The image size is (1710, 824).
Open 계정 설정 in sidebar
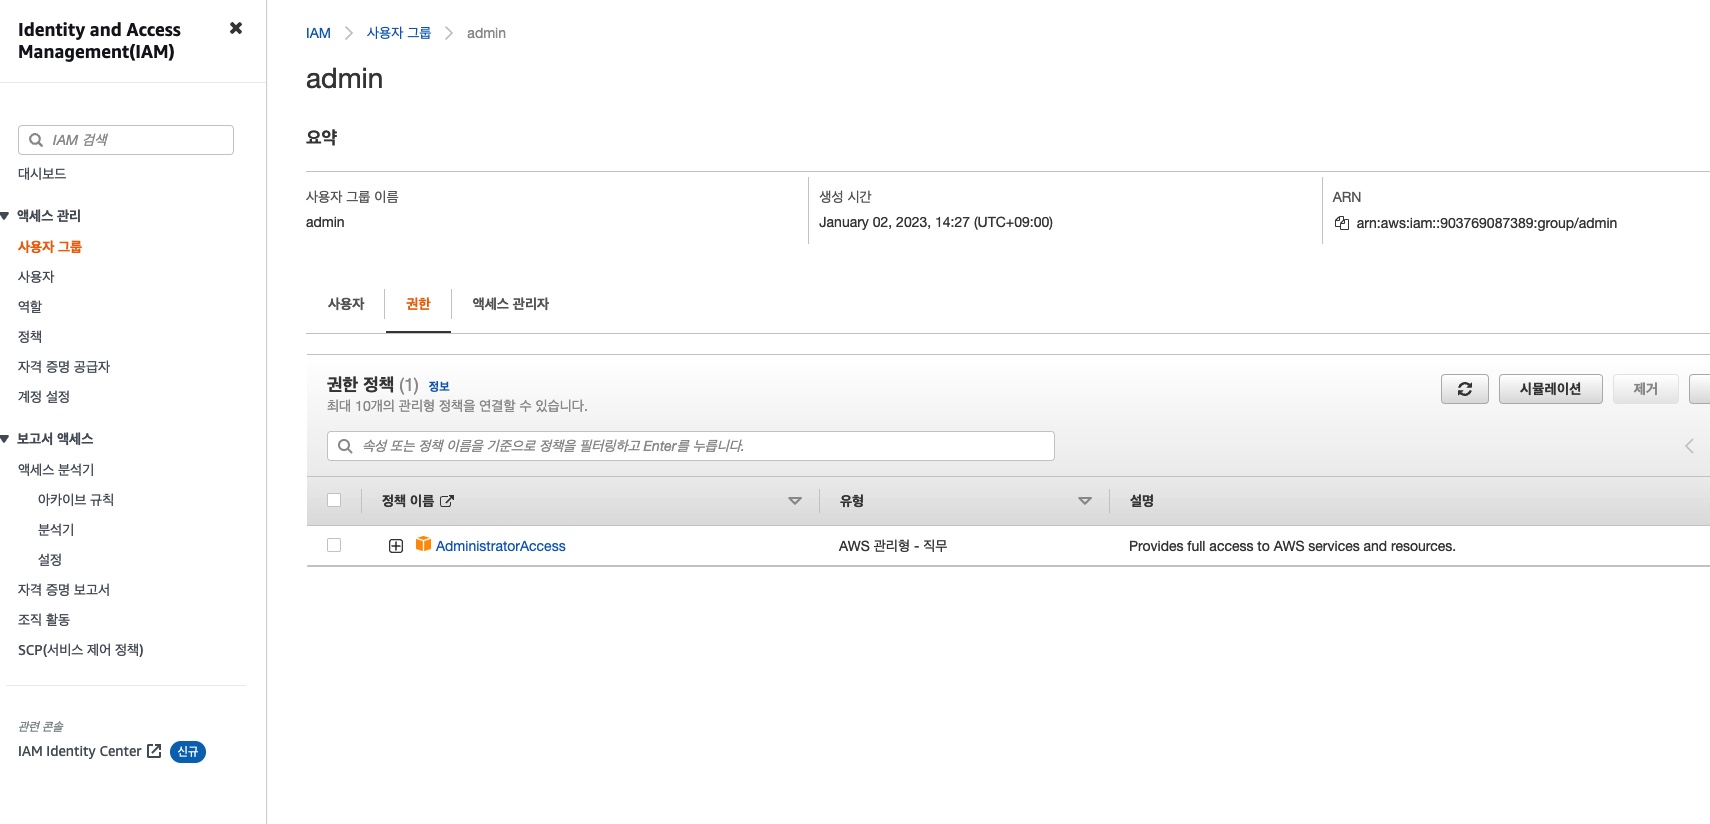tap(44, 397)
